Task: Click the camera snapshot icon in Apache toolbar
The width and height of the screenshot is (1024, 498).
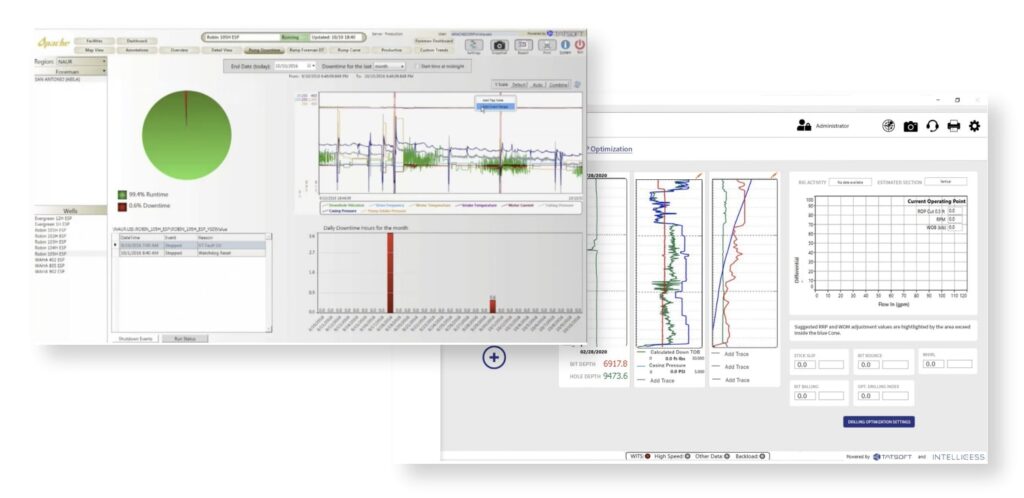Action: (x=498, y=44)
